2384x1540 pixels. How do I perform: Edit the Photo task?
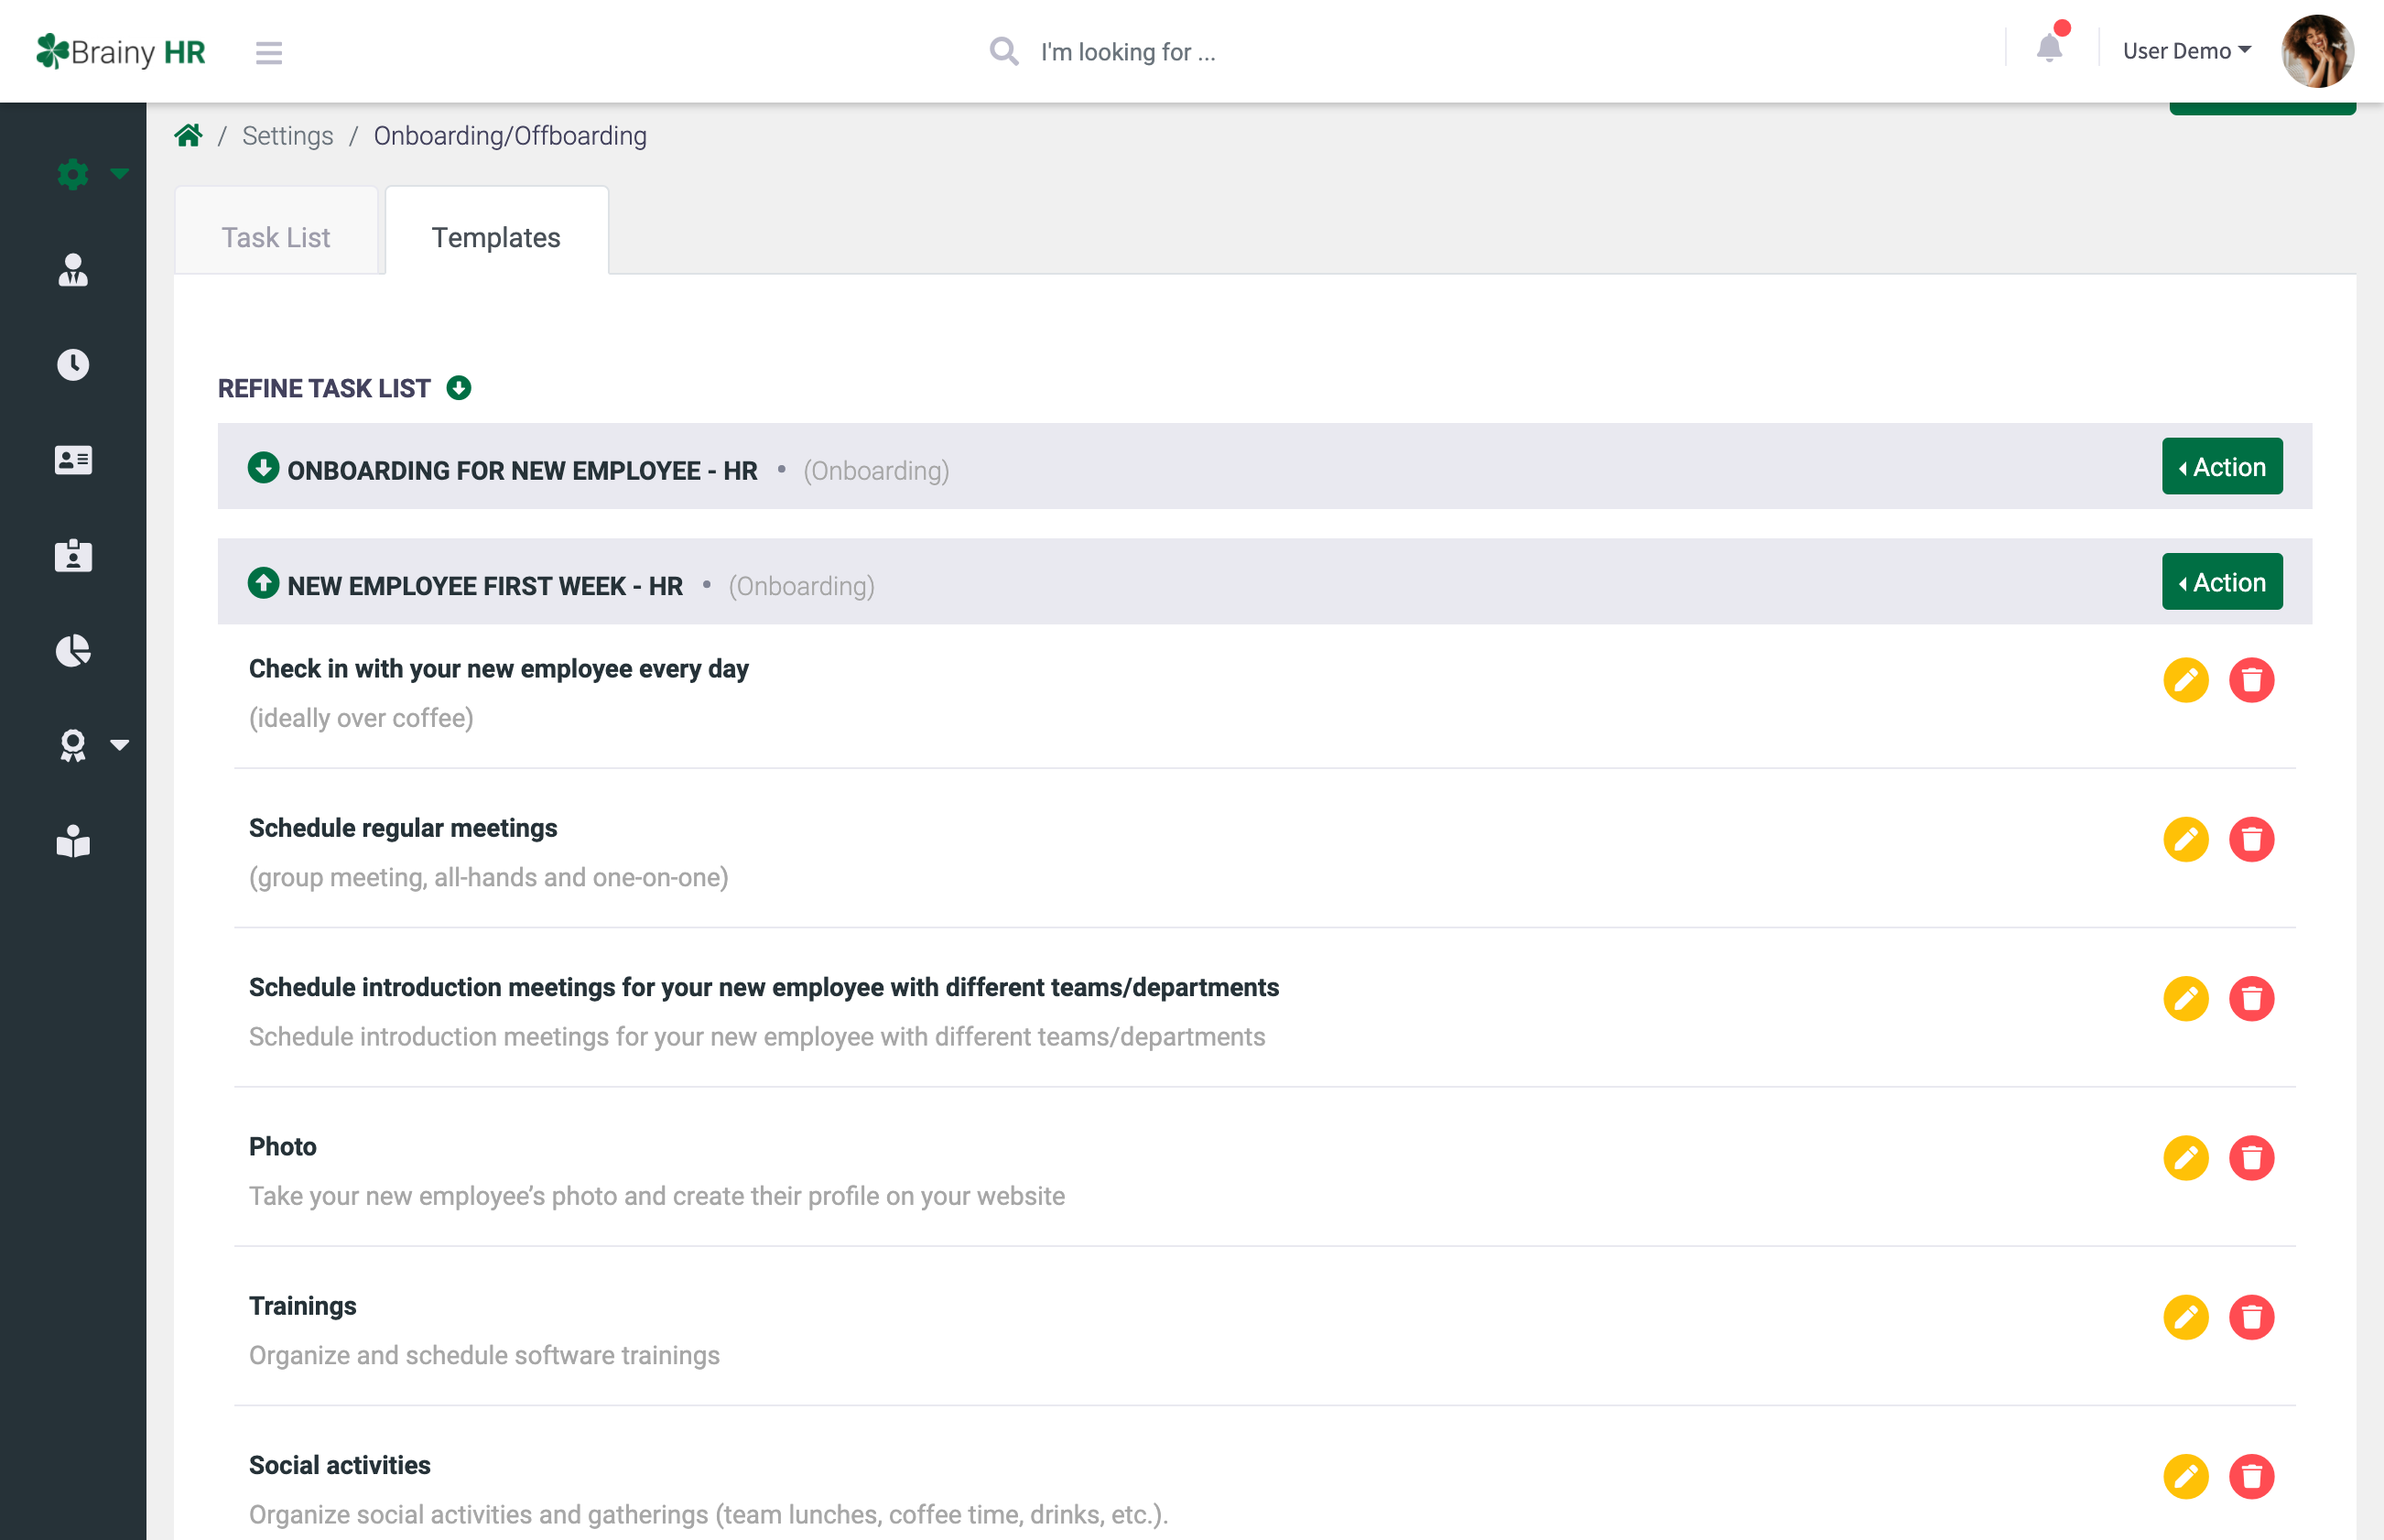coord(2186,1158)
